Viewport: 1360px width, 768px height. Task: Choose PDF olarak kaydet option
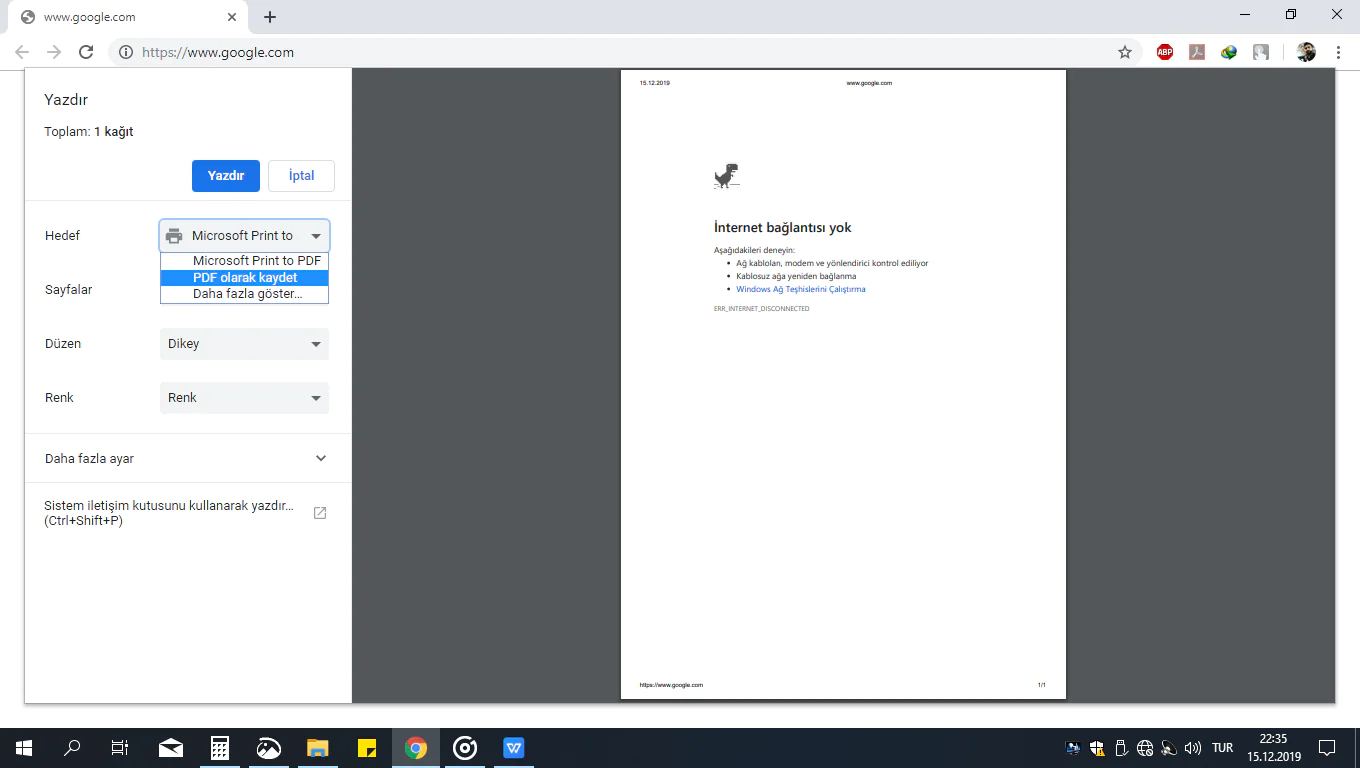[x=245, y=278]
